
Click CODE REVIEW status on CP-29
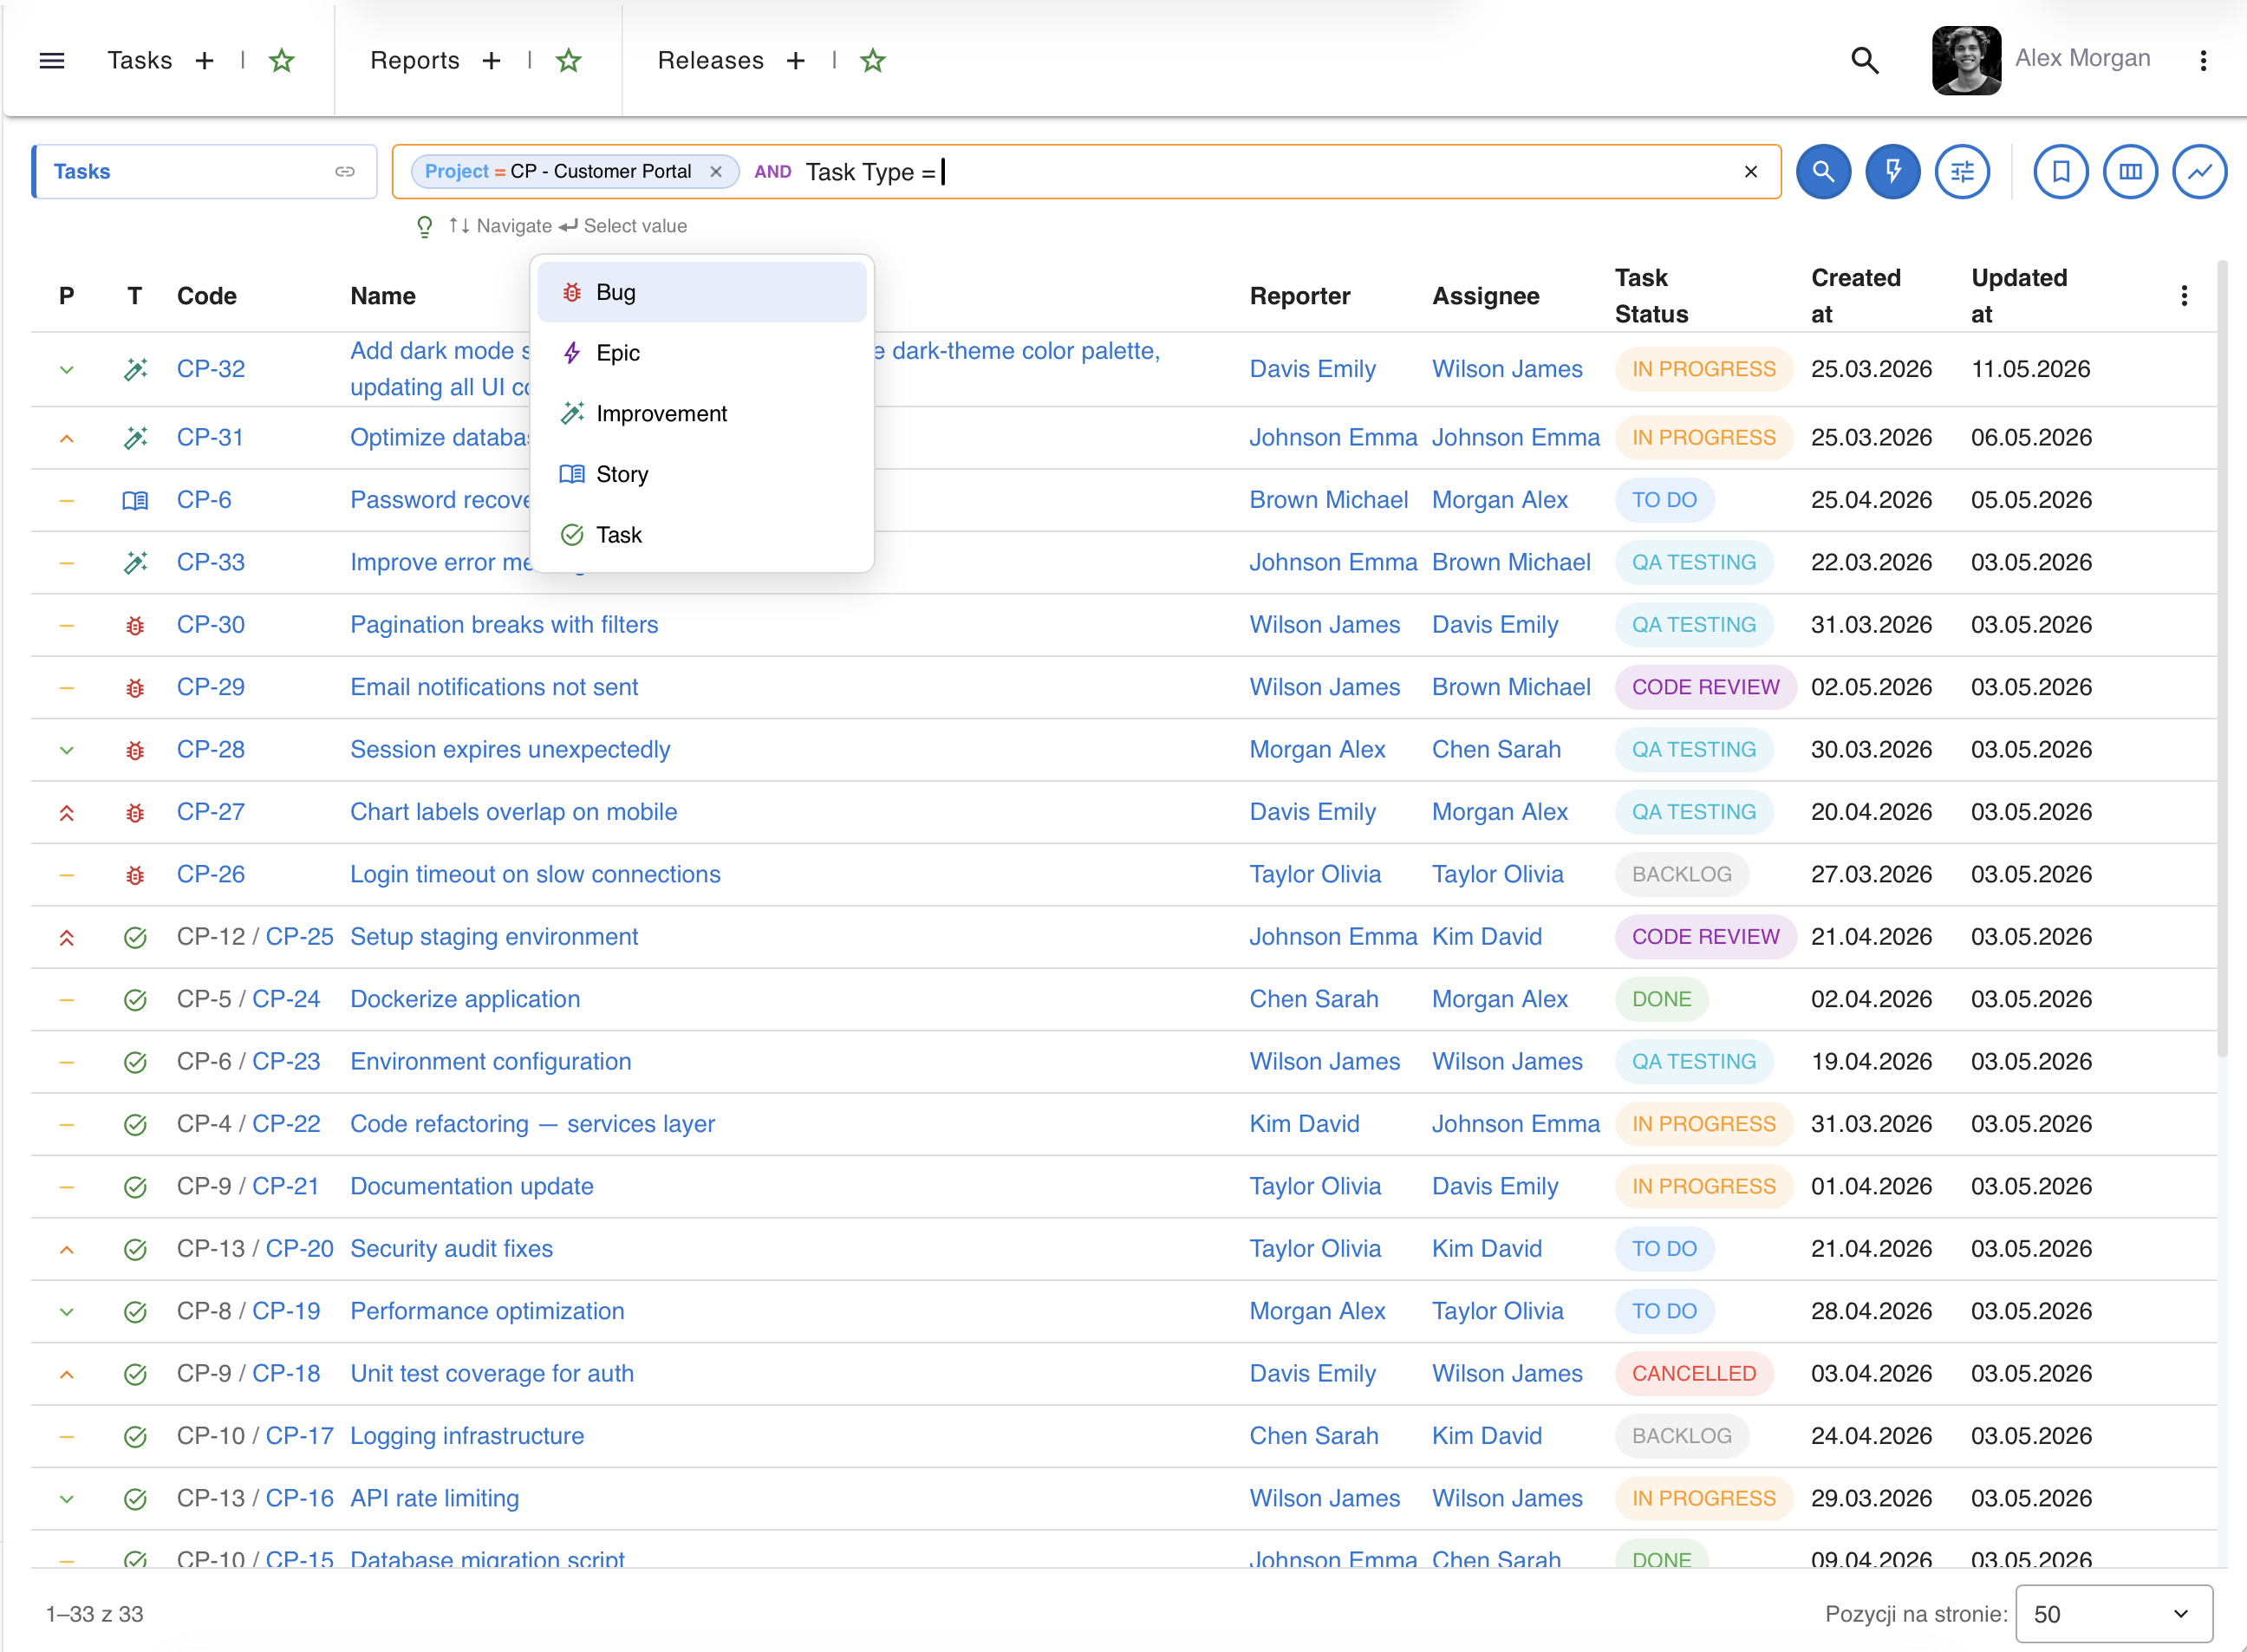(x=1706, y=688)
